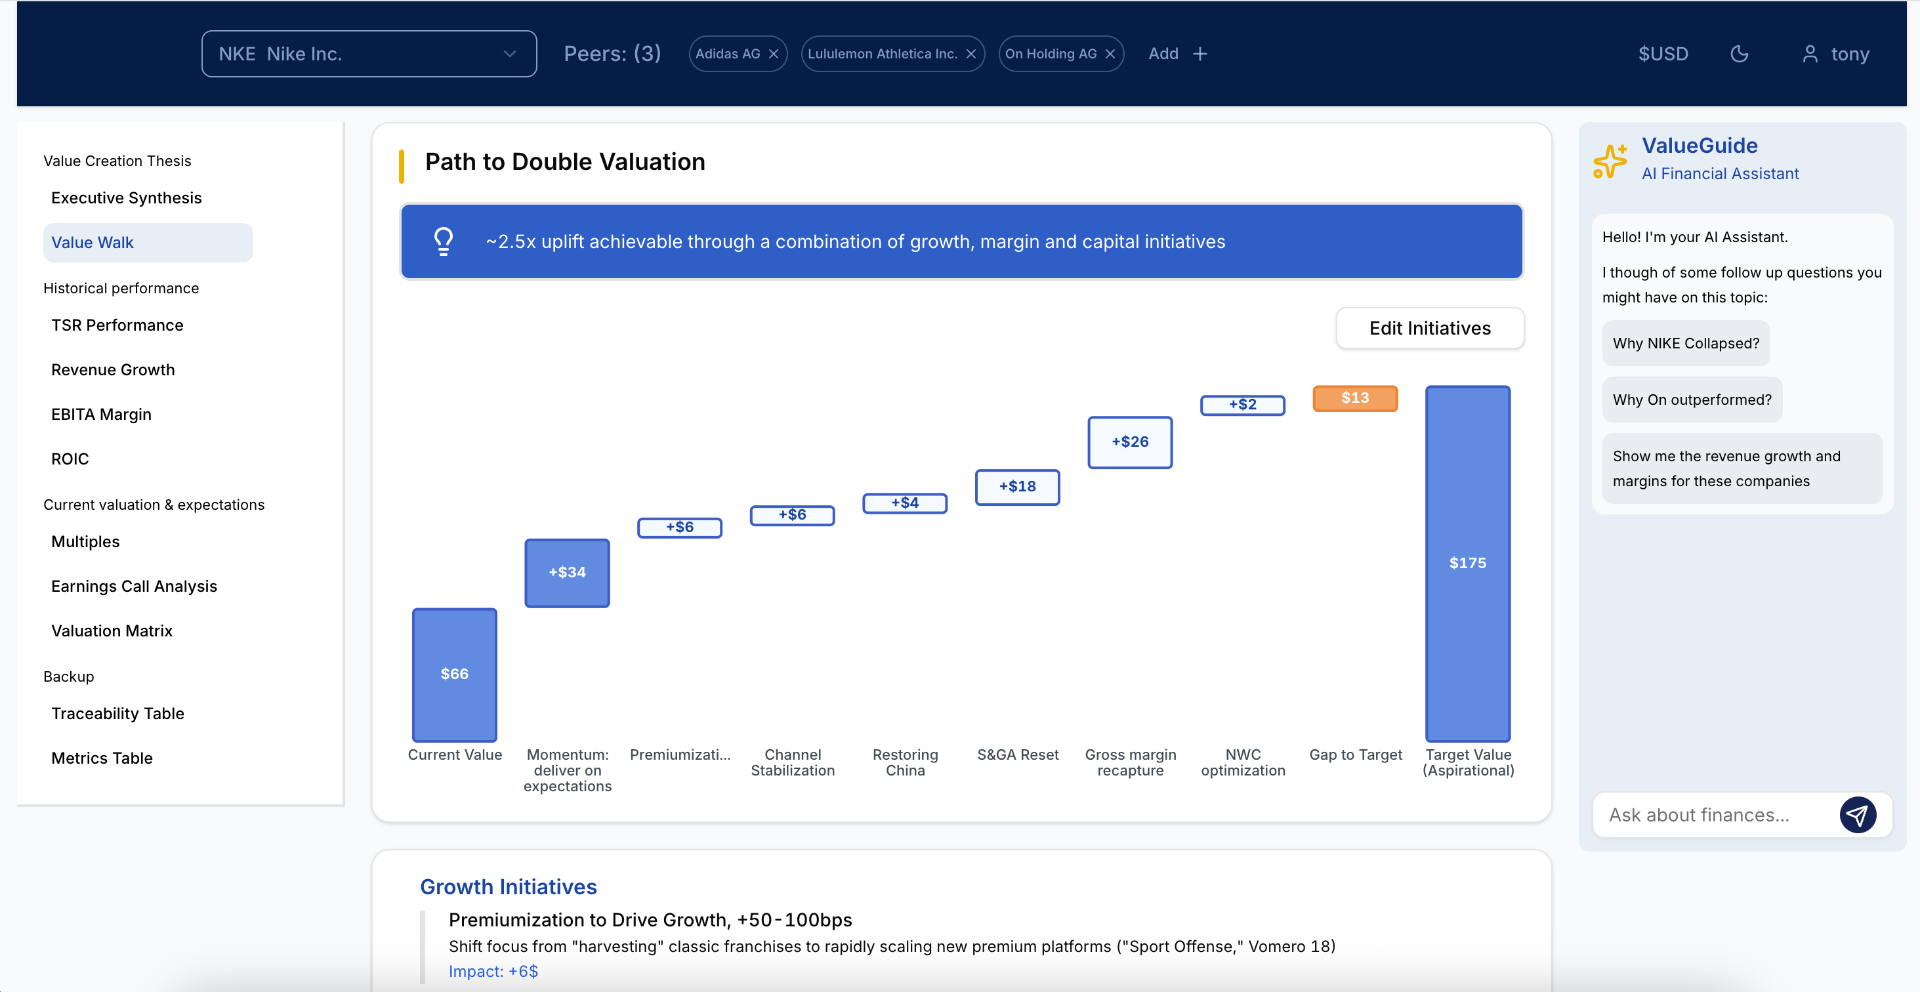Navigate to TSR Performance page
This screenshot has width=1920, height=992.
click(x=117, y=325)
